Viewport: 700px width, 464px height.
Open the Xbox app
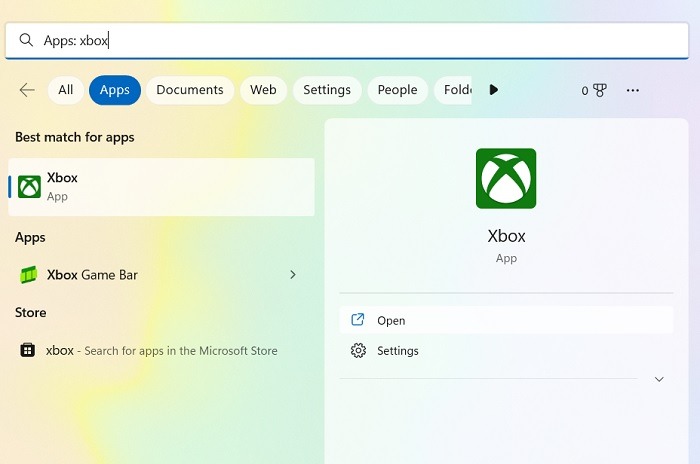click(x=506, y=320)
